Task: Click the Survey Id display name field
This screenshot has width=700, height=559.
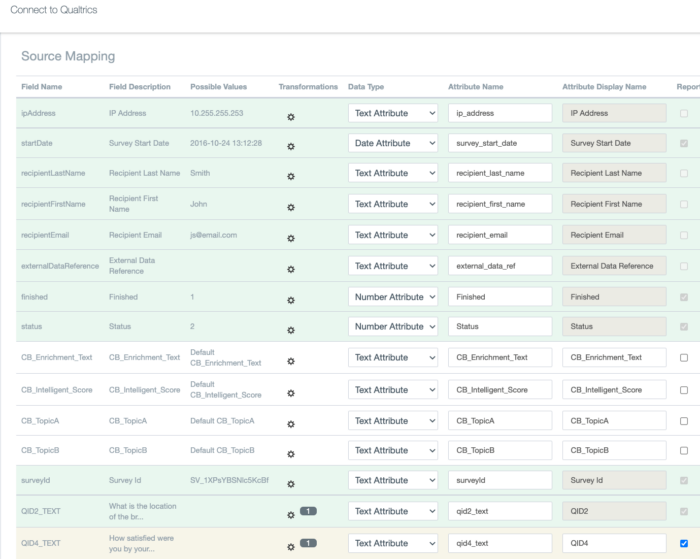Action: (x=614, y=480)
